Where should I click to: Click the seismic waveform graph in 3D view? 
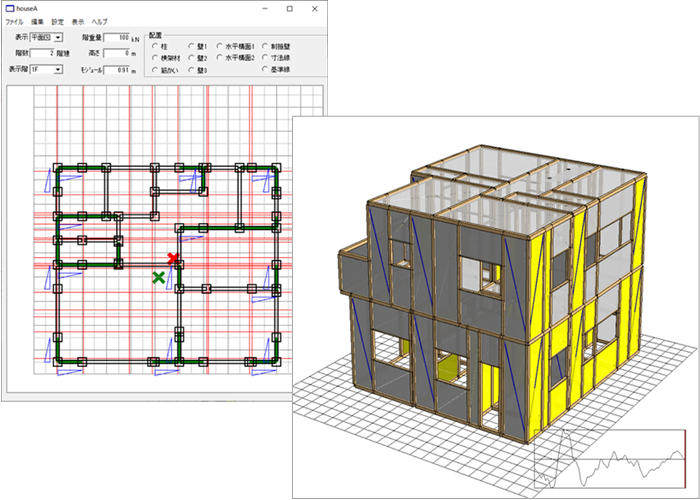609,461
